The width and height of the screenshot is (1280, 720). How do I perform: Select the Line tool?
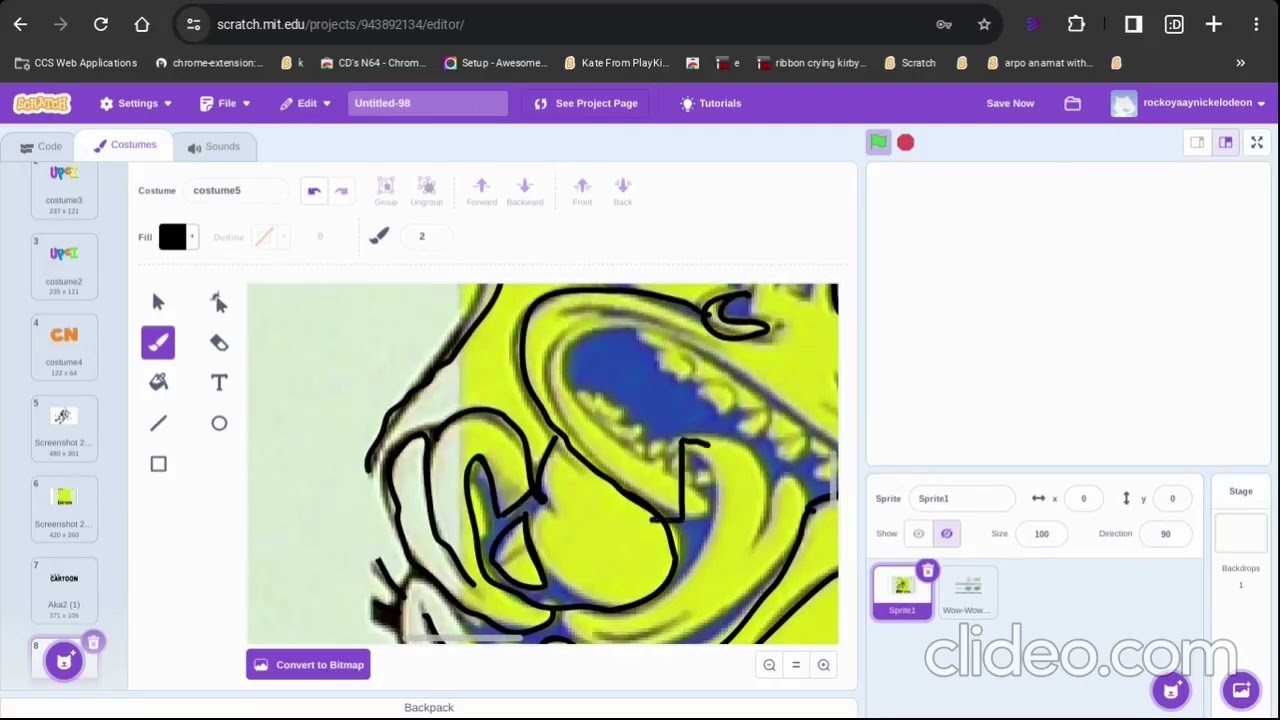pos(158,423)
